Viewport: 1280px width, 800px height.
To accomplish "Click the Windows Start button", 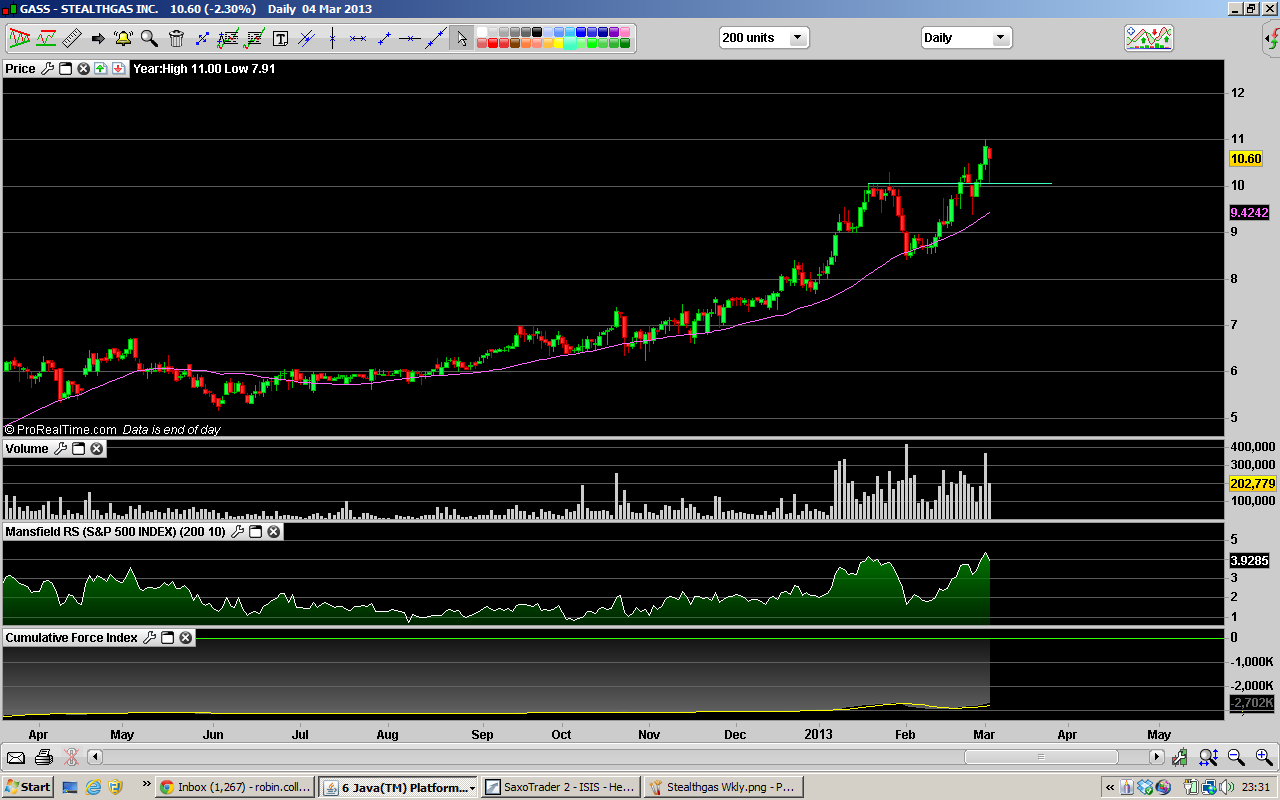I will (27, 787).
